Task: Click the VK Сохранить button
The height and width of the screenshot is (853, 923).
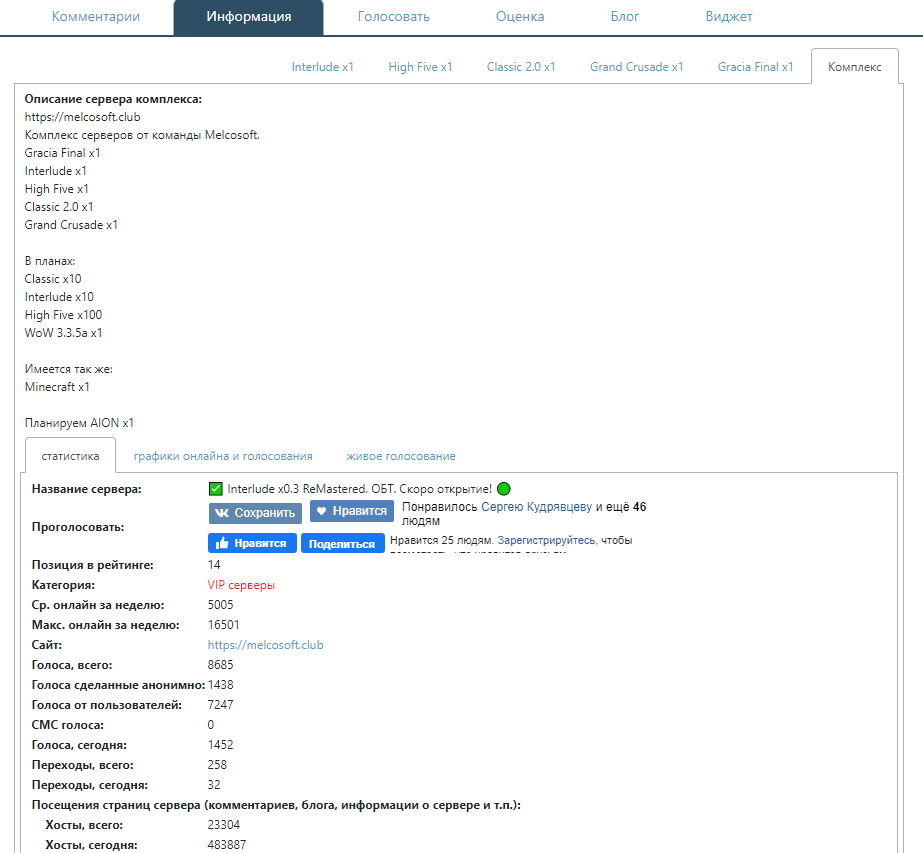Action: click(x=255, y=513)
